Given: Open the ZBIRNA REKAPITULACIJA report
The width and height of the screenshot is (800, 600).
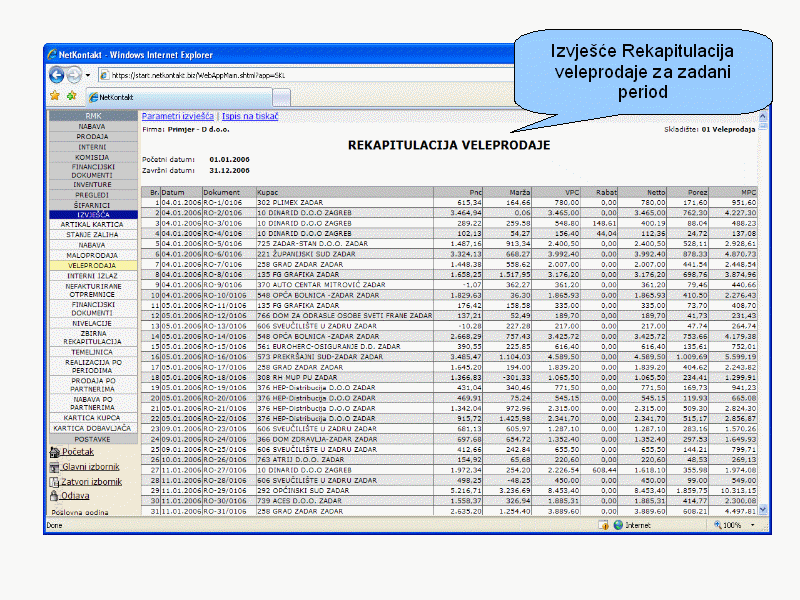Looking at the screenshot, I should (x=92, y=337).
